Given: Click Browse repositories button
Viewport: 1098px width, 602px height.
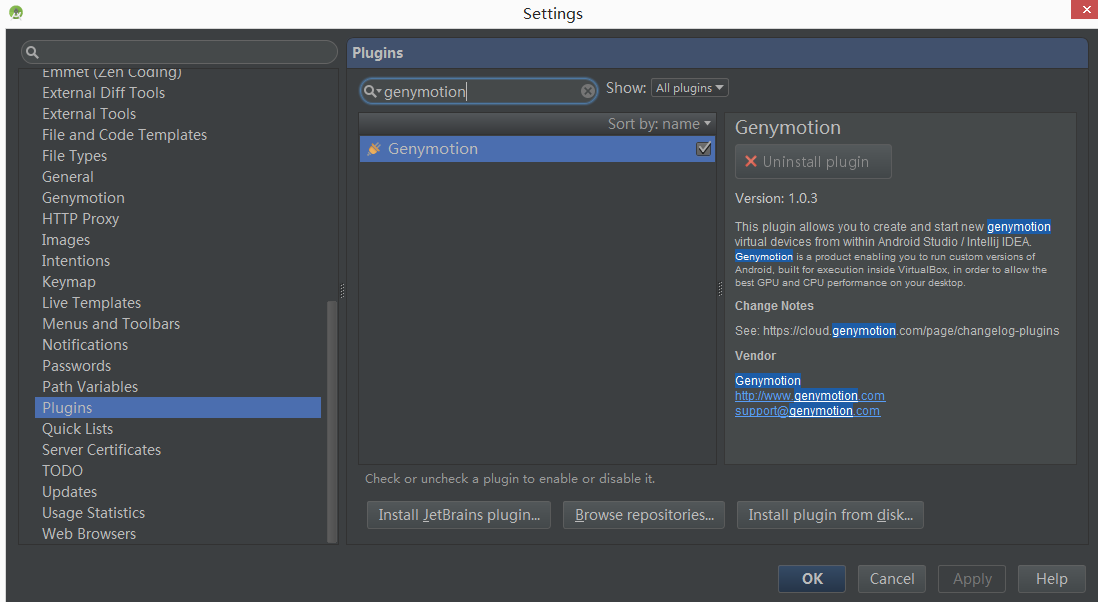Looking at the screenshot, I should coord(644,515).
